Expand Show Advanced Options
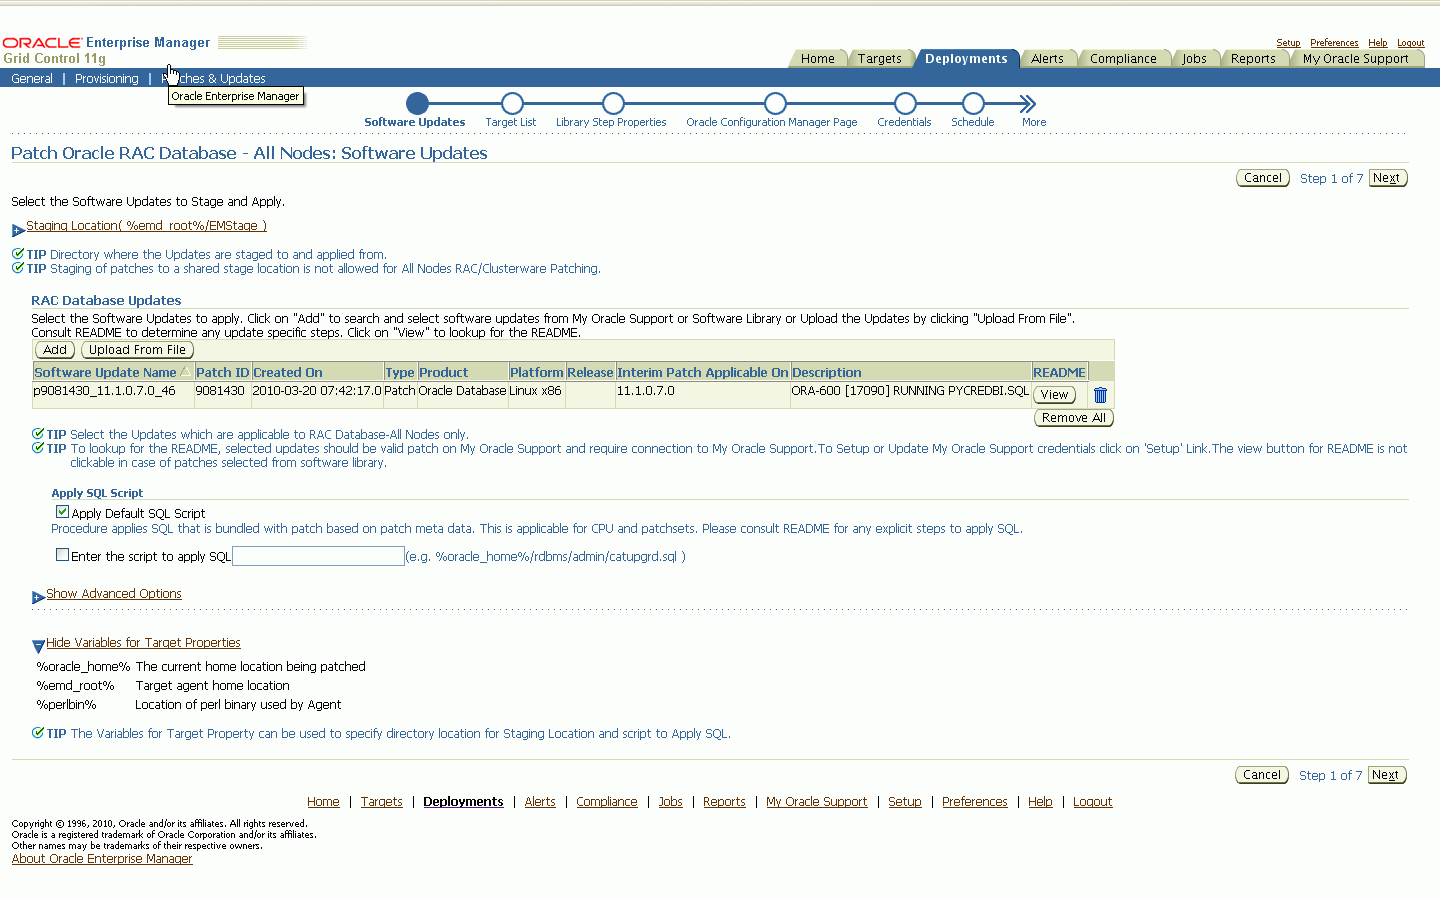 tap(38, 598)
